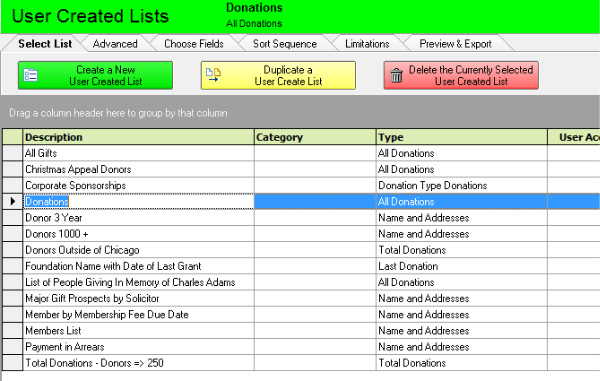Screen dimensions: 600x381
Task: Go to the Sort Sequence tab
Action: (x=285, y=44)
